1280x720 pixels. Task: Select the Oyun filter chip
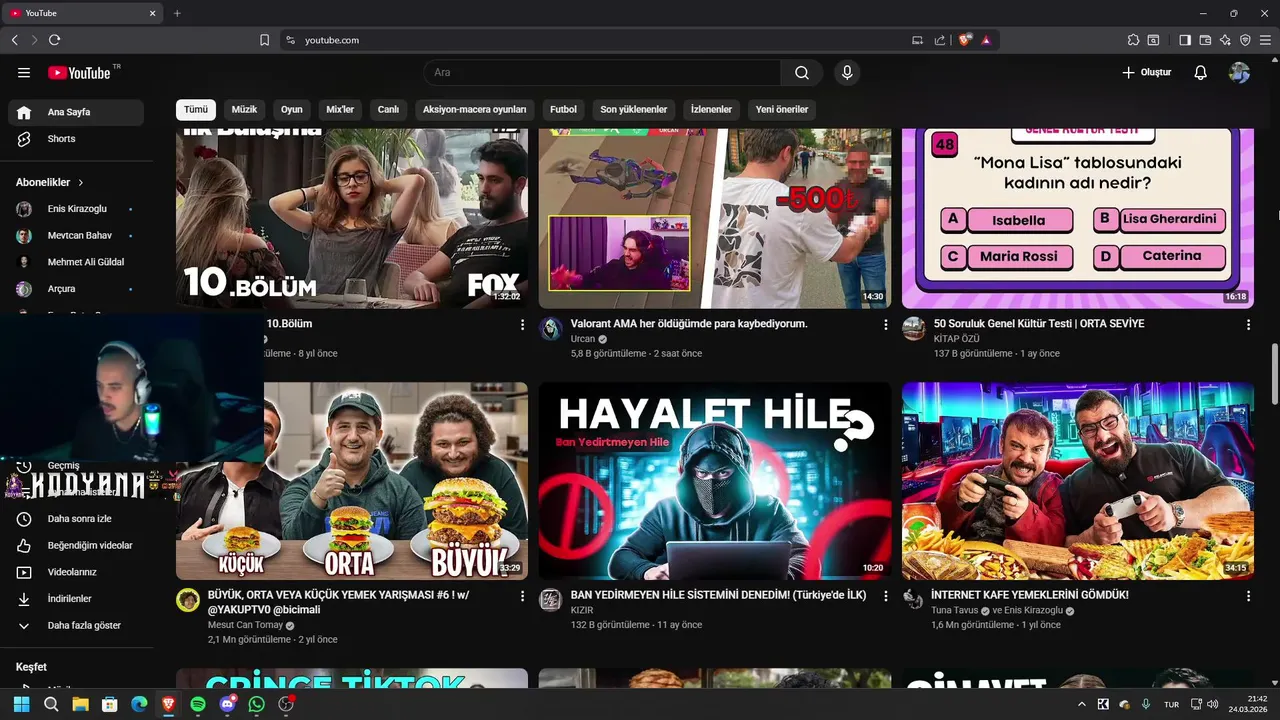(x=292, y=109)
